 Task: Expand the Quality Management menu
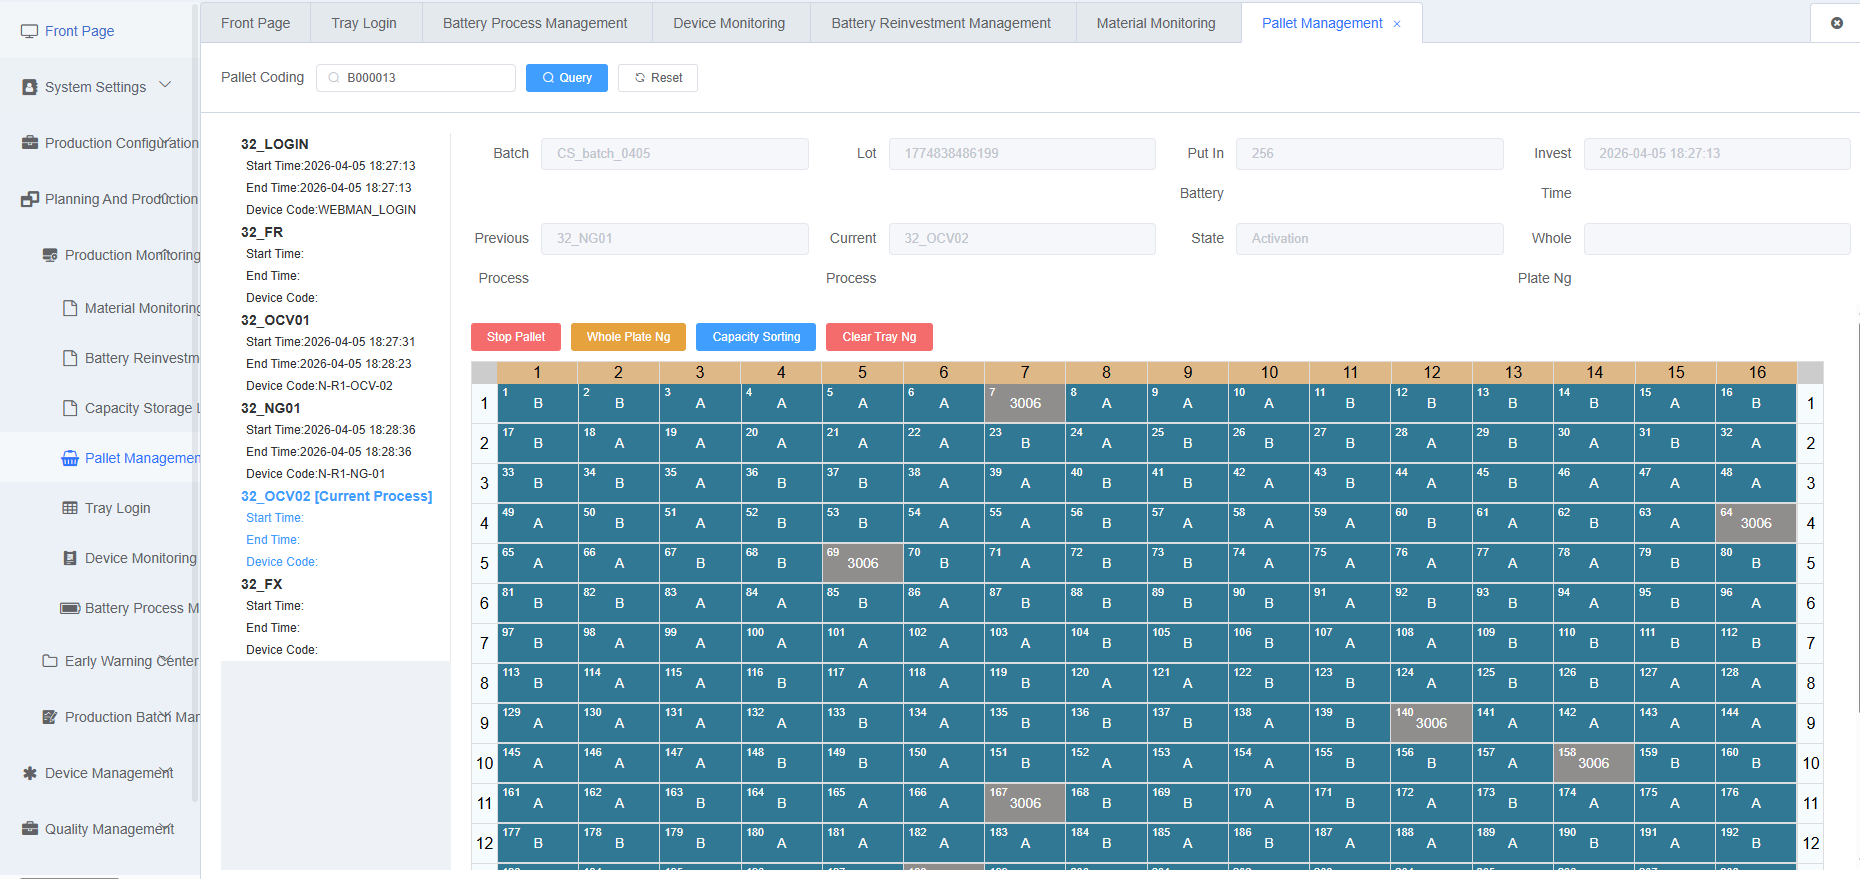pos(165,827)
